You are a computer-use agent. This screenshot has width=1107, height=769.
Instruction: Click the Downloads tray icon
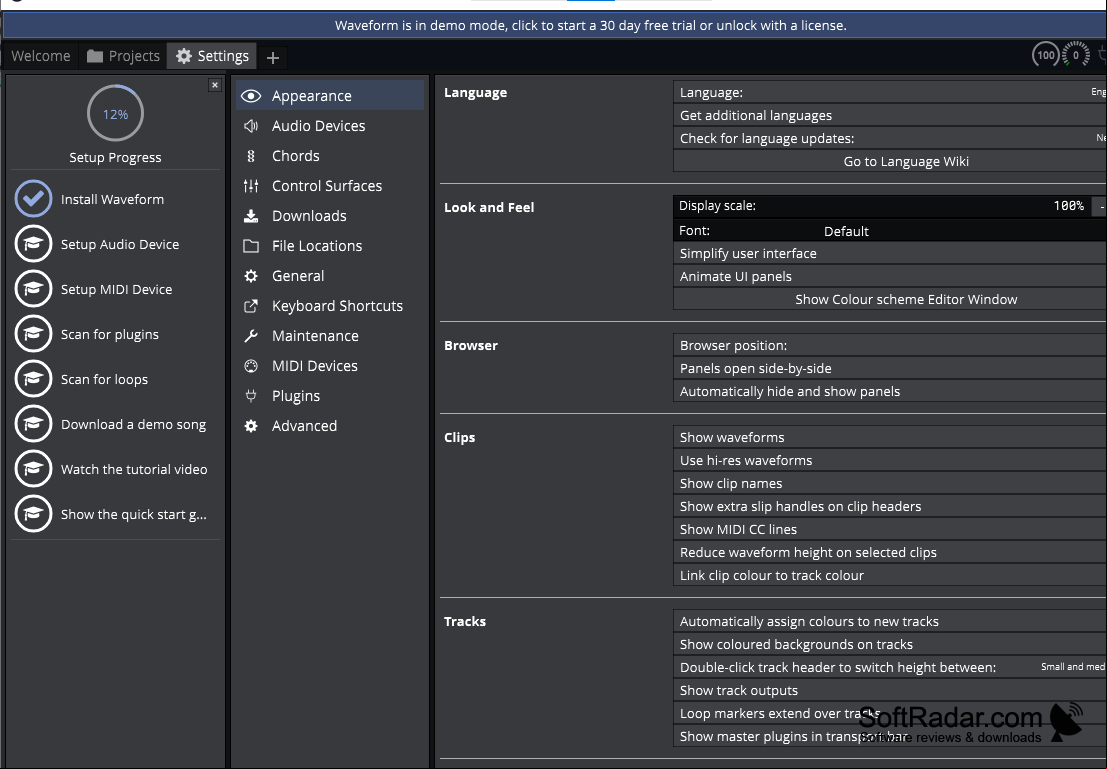tap(251, 216)
